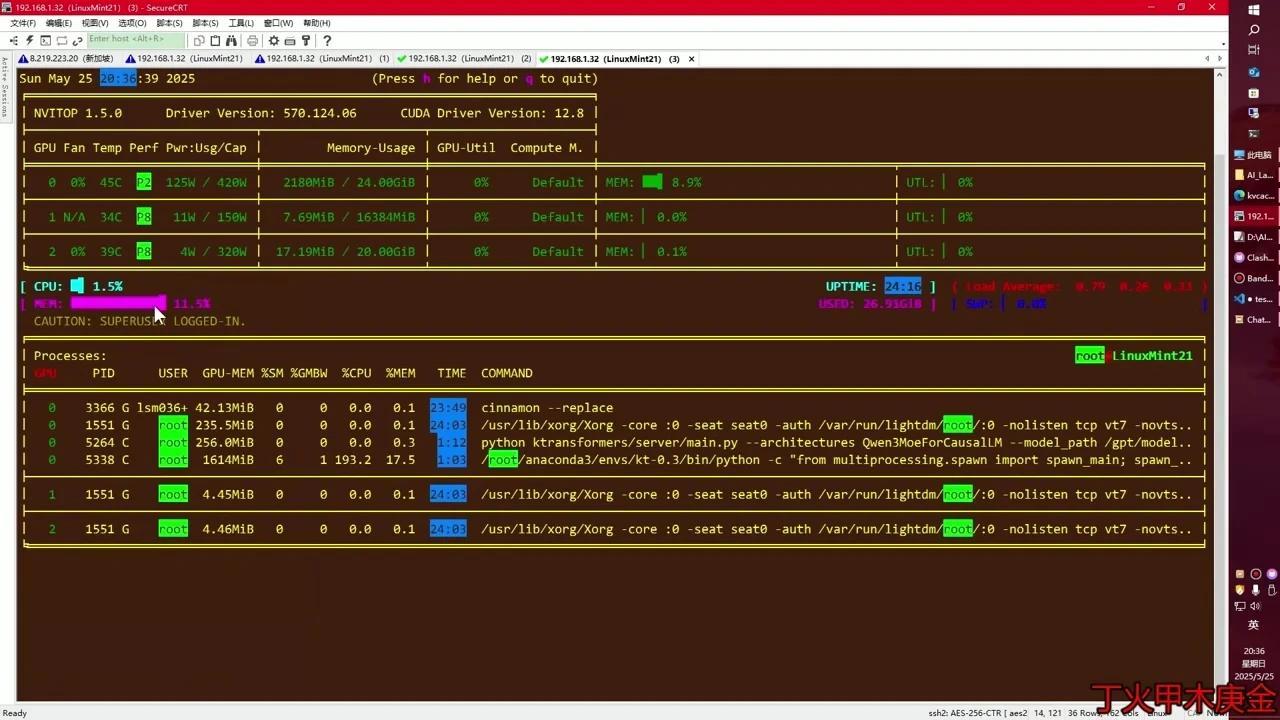Click the Quick Connect lightning icon
1280x720 pixels.
coord(30,41)
